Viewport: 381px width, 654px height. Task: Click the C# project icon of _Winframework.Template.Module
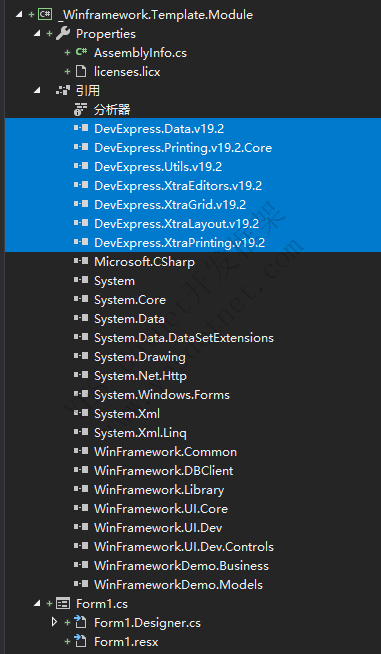pos(45,15)
